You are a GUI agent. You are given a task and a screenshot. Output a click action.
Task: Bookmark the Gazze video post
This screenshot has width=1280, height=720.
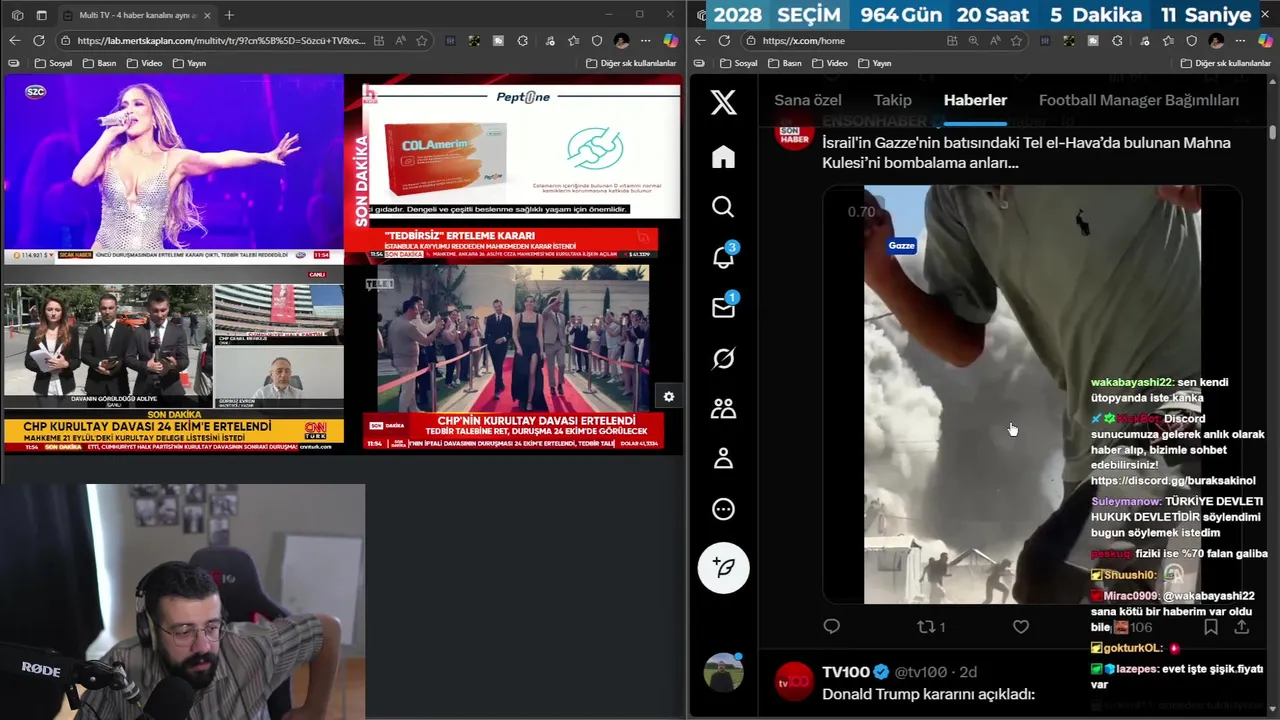point(1211,627)
